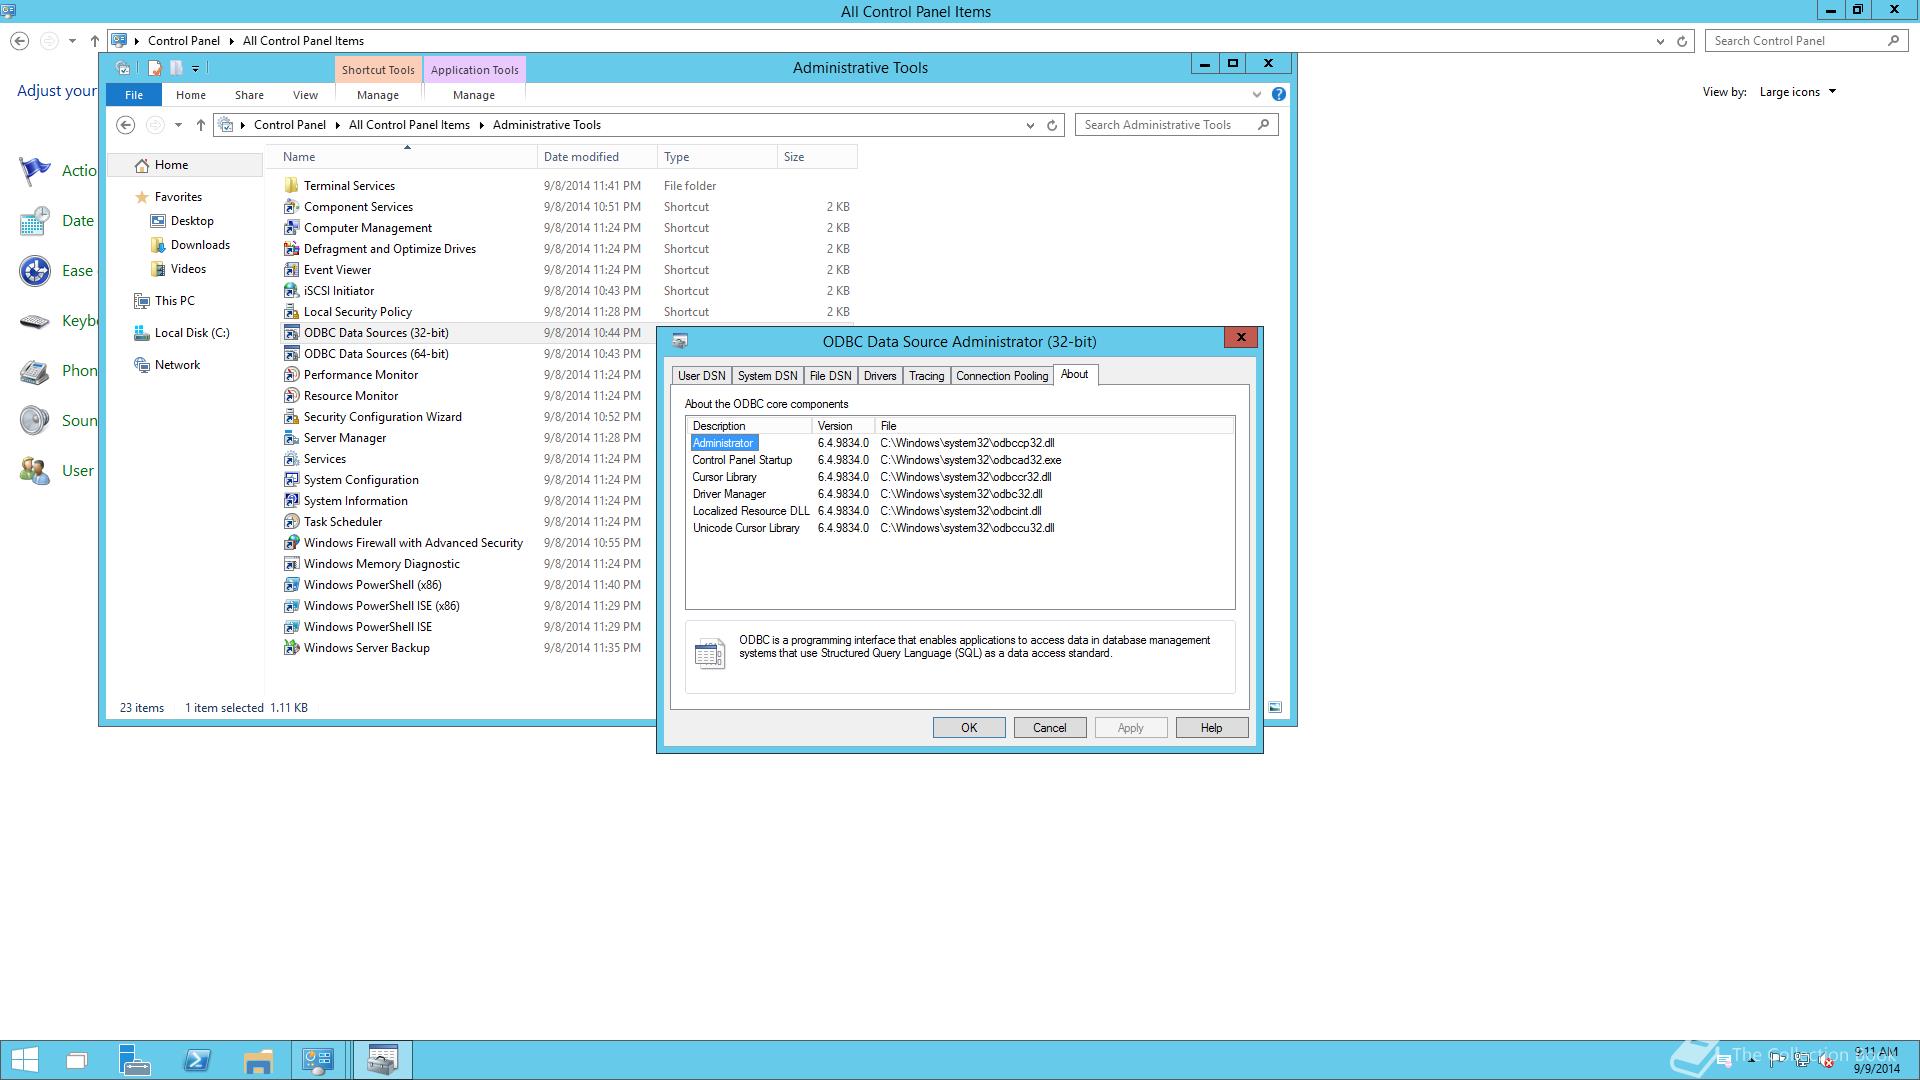Click the Computer Management icon
This screenshot has height=1080, width=1920.
[291, 228]
